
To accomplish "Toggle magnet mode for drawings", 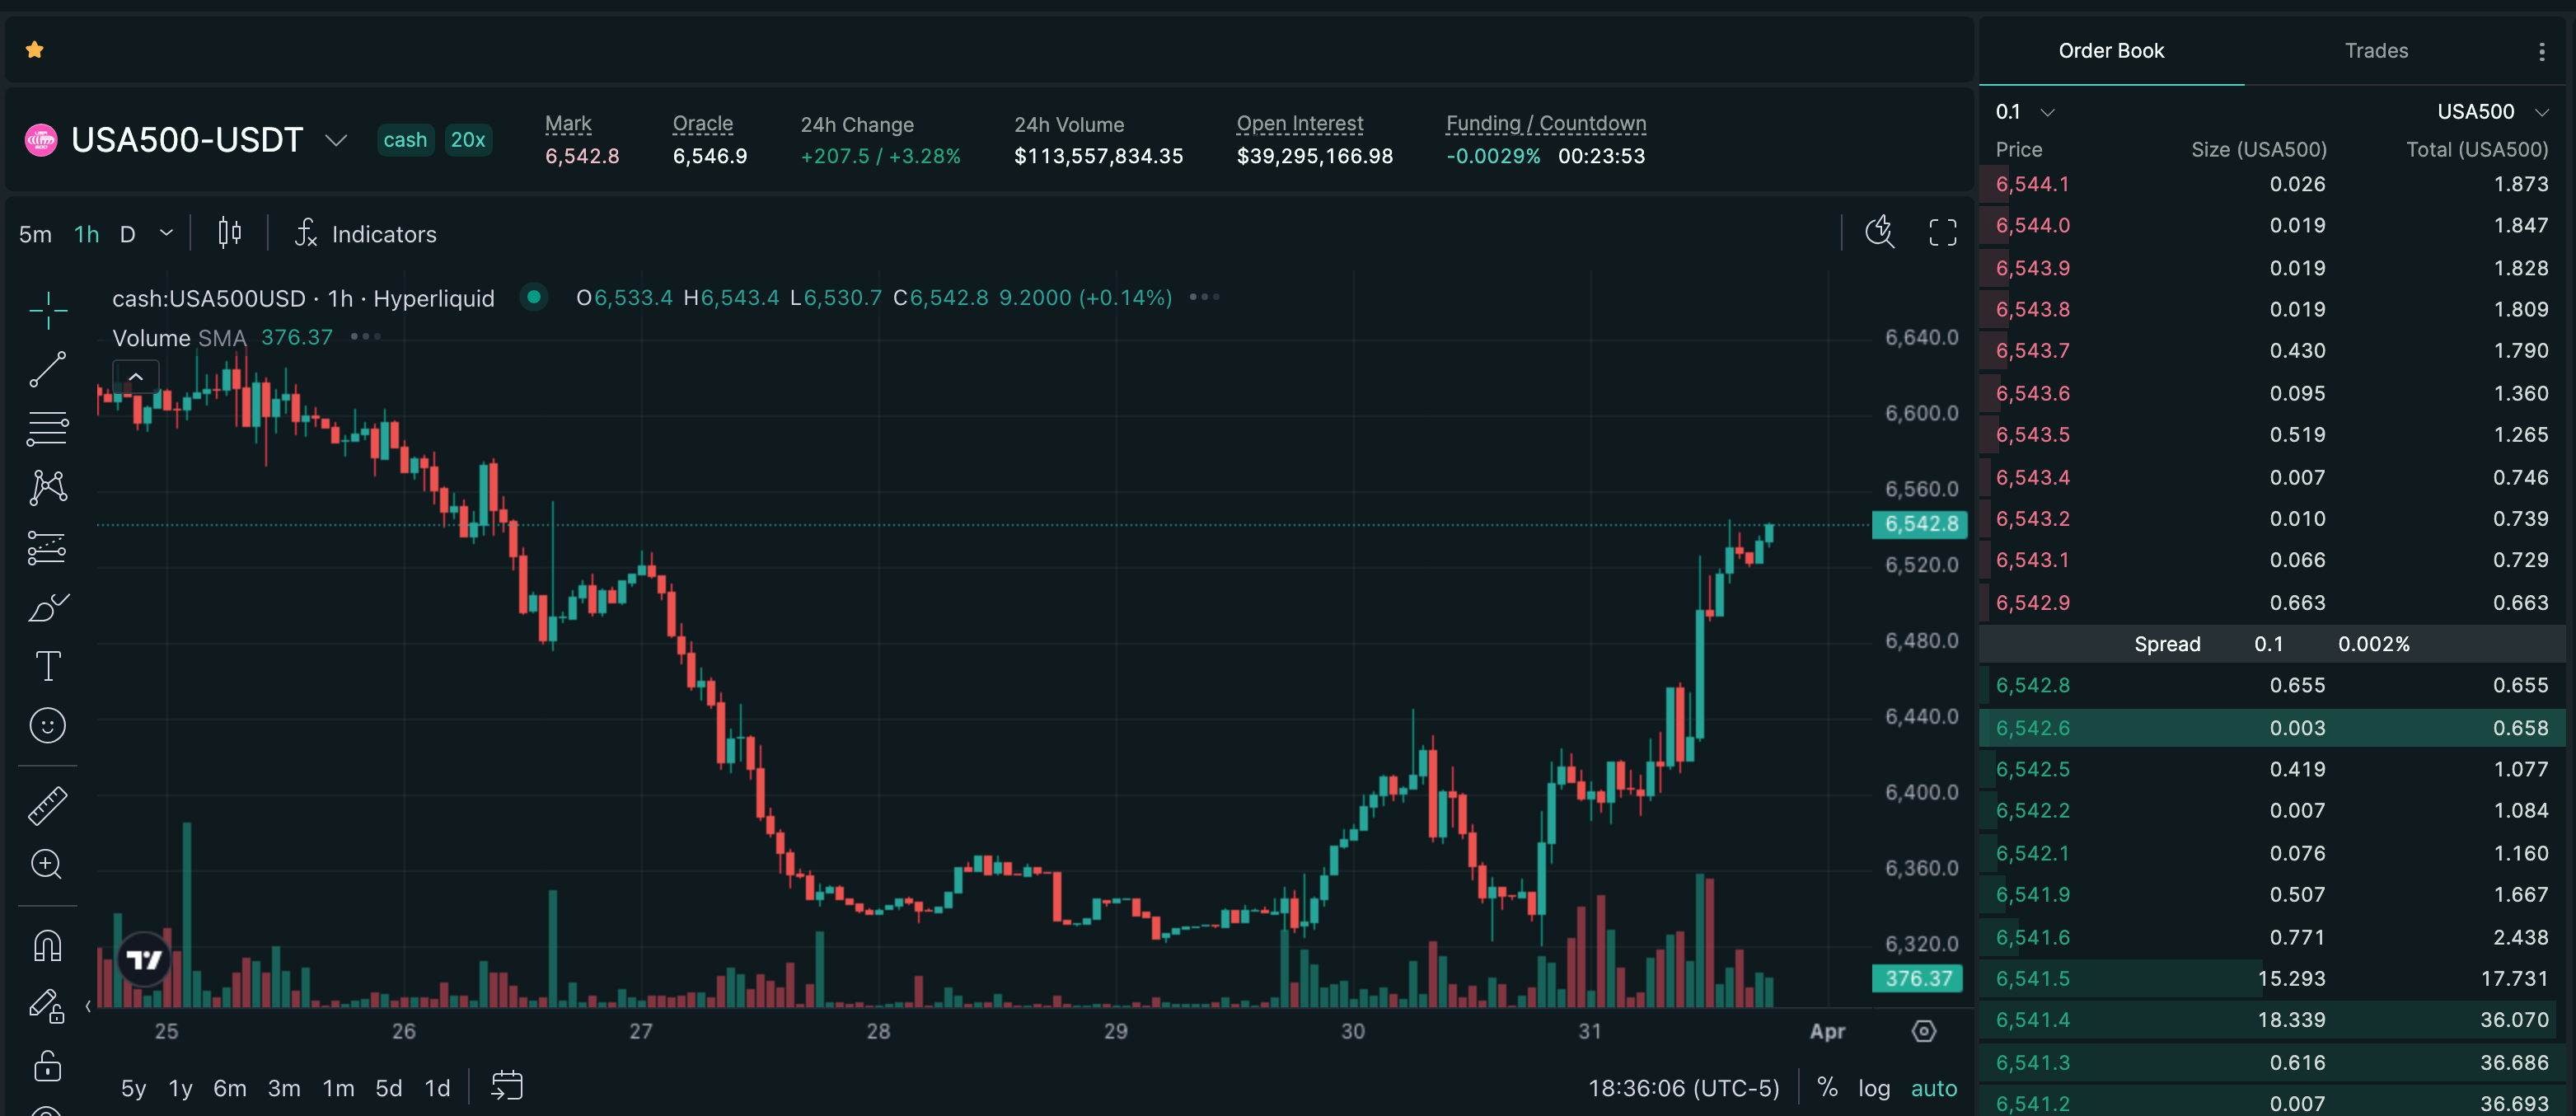I will click(x=47, y=945).
